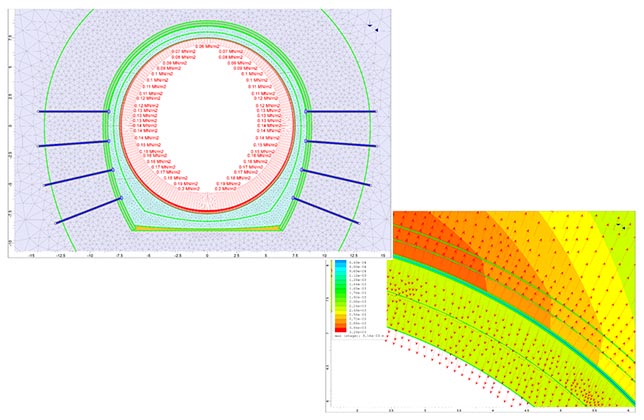
Task: Click the axis orientation marker in the tunnel plot
Action: [x=373, y=28]
